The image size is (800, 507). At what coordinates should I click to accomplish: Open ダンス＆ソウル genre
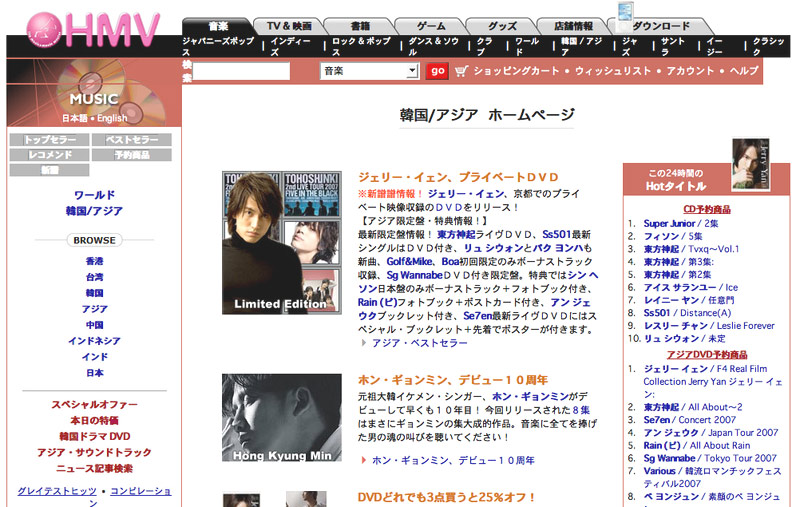pyautogui.click(x=433, y=46)
